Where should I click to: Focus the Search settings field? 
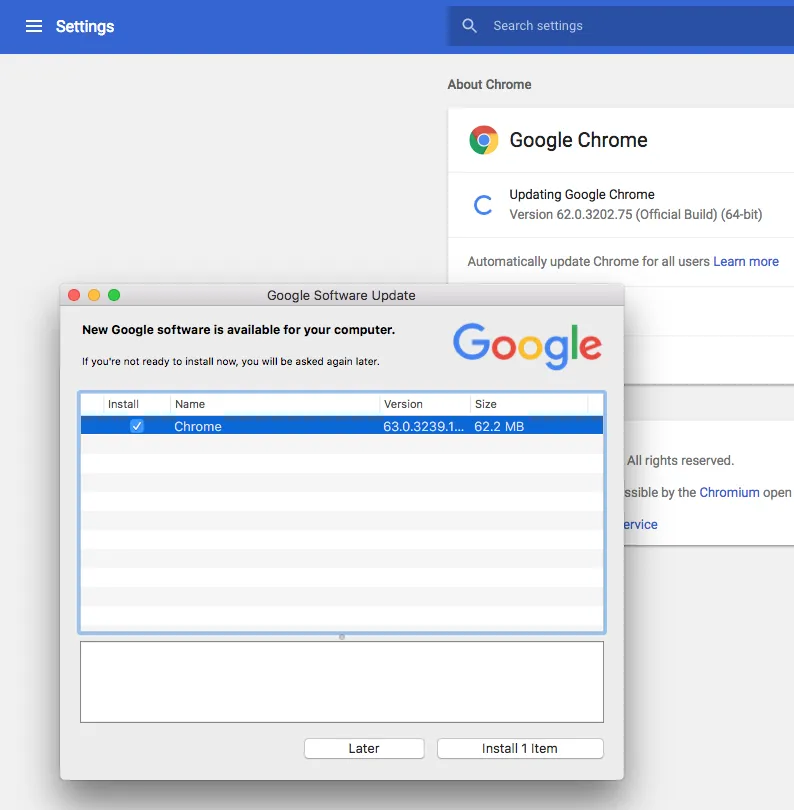620,26
